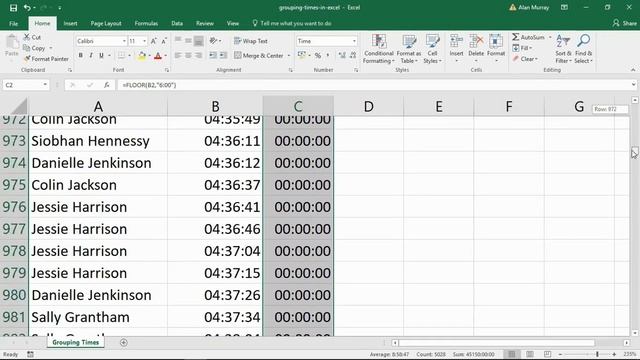Open Find & Select
The width and height of the screenshot is (640, 360).
[583, 49]
